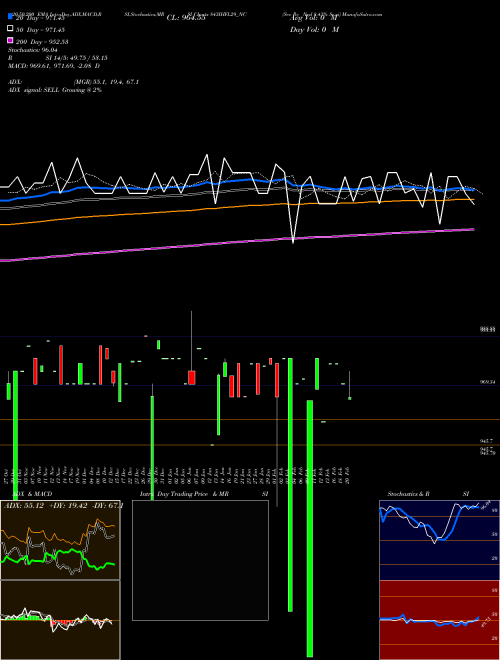500x660 pixels.
Task: Click the 'MACD: 969.61, 971.69, -2.08 D' line
Action: [x=54, y=66]
